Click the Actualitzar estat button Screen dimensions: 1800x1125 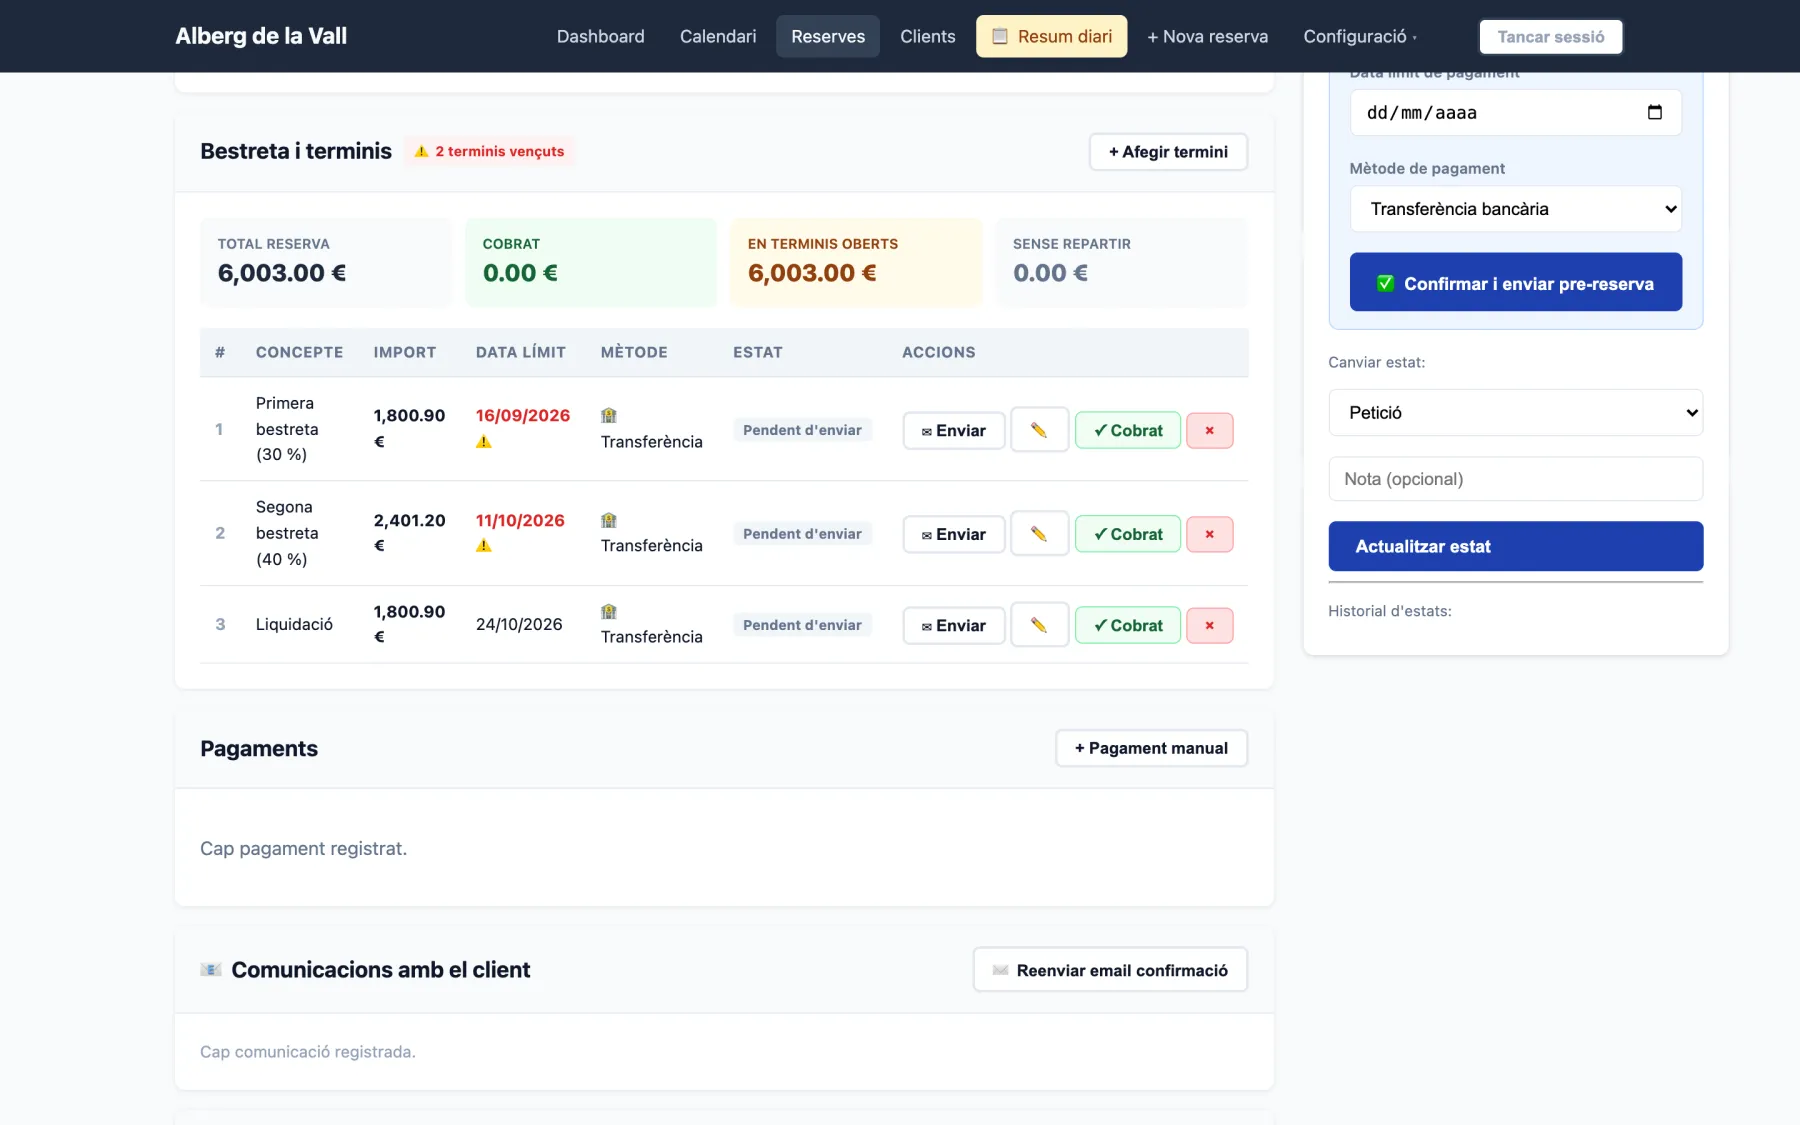pyautogui.click(x=1515, y=546)
